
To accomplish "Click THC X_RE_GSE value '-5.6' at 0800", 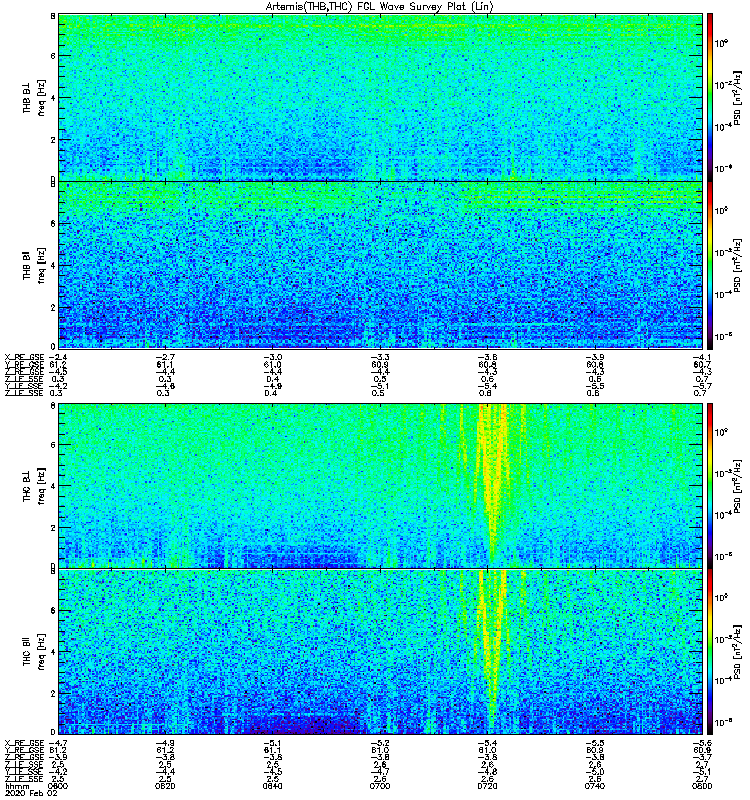I will coord(702,743).
